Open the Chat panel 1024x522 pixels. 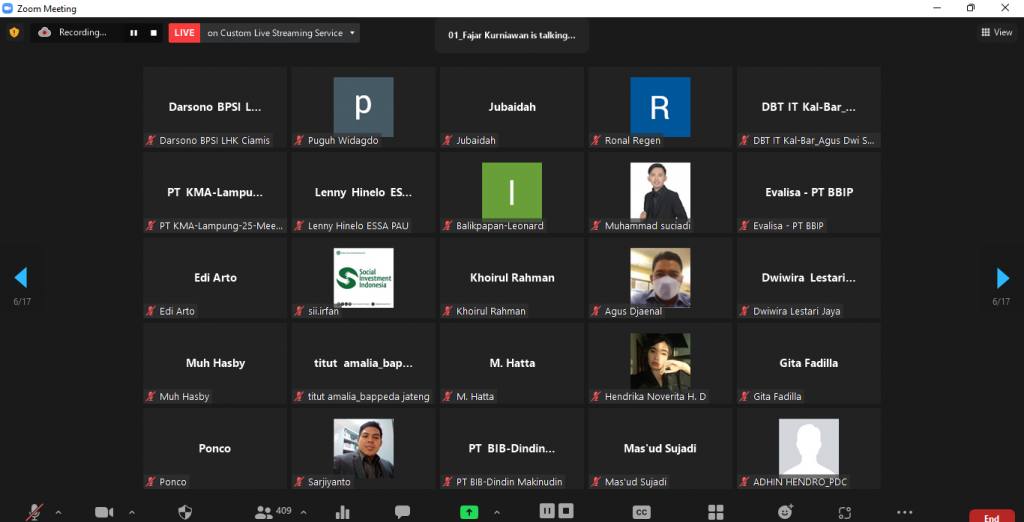[402, 512]
